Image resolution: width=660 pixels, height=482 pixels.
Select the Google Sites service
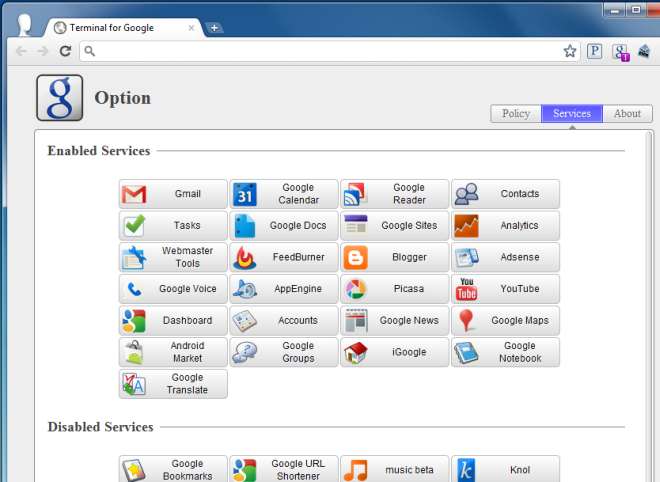pos(394,226)
